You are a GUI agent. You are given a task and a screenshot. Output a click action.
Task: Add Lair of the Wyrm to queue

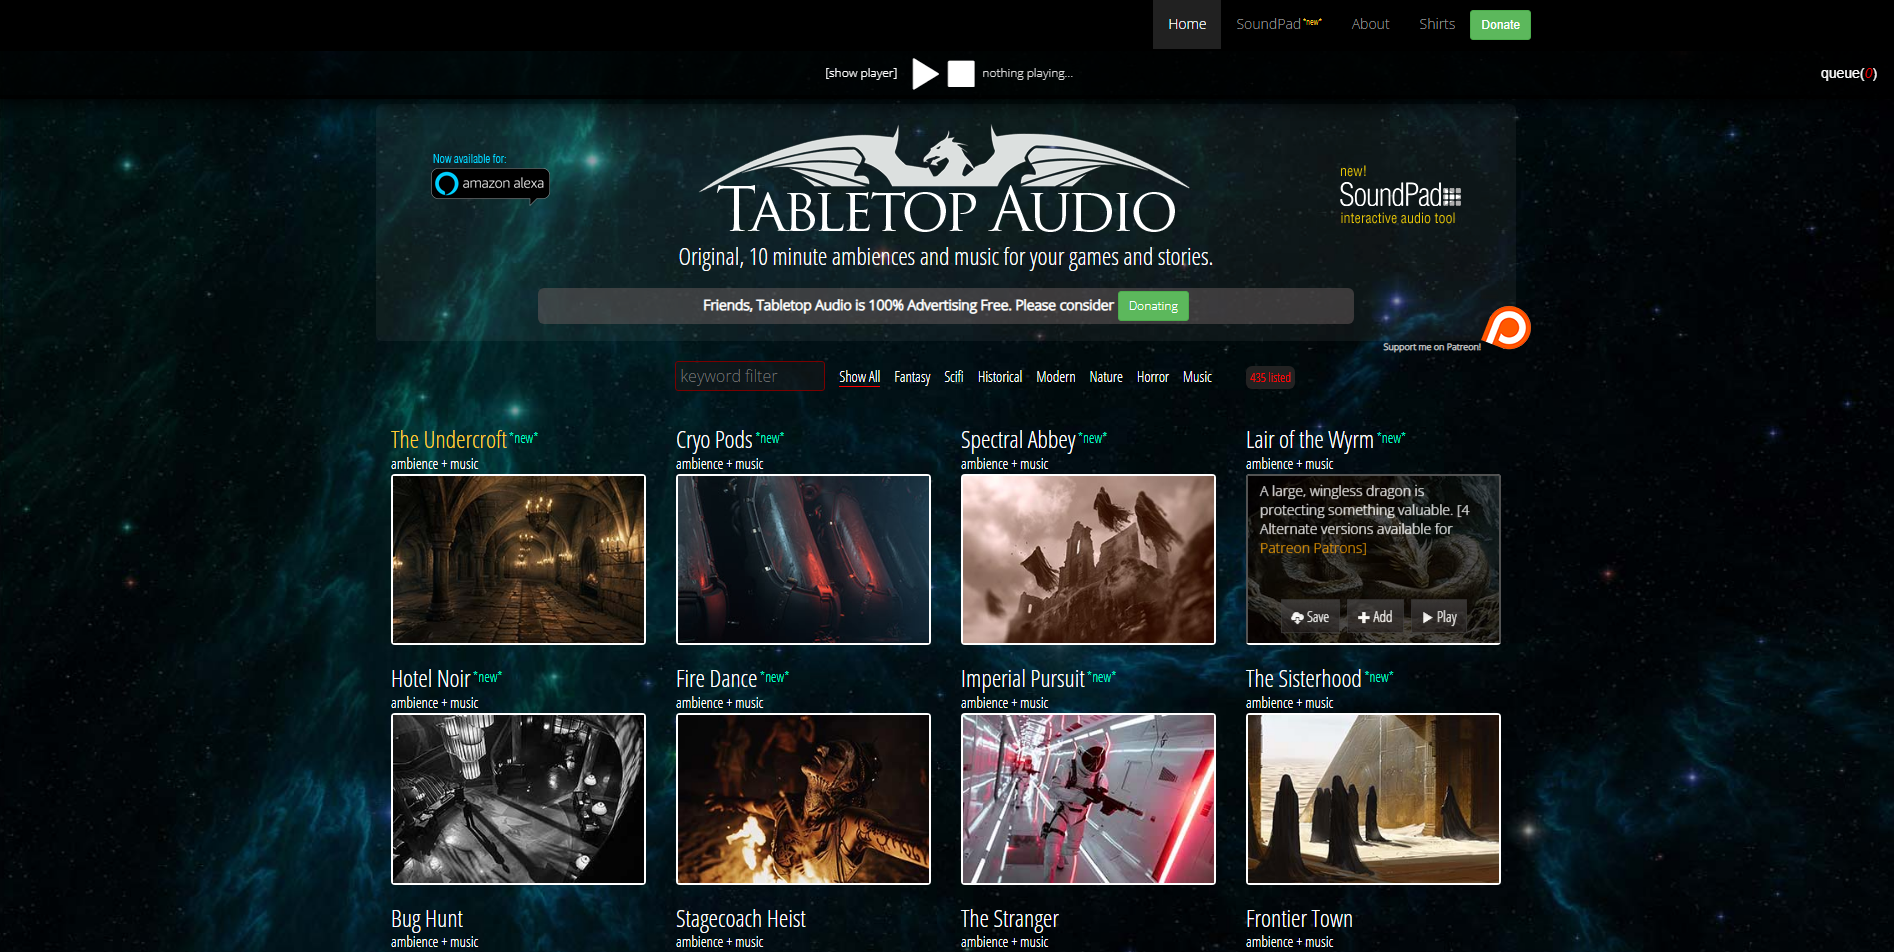click(x=1375, y=617)
